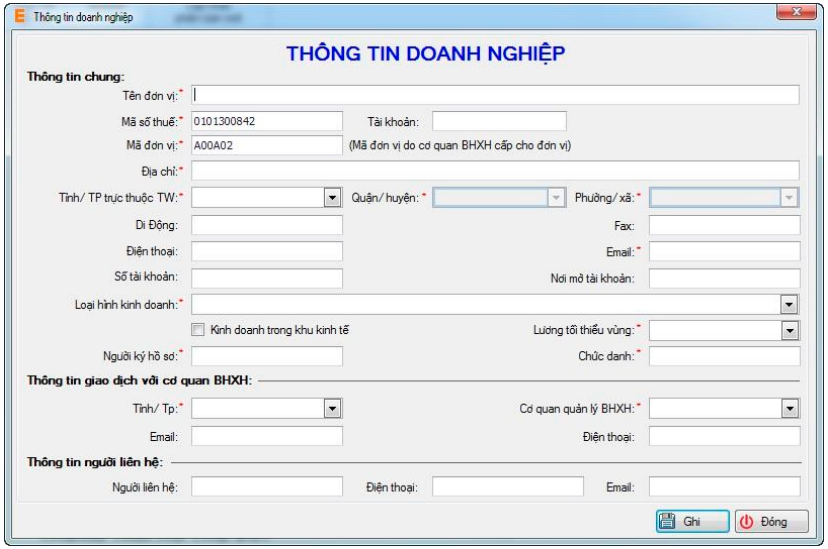This screenshot has height=549, width=828.
Task: Click the Nơi mở tài khoản field
Action: pyautogui.click(x=723, y=277)
